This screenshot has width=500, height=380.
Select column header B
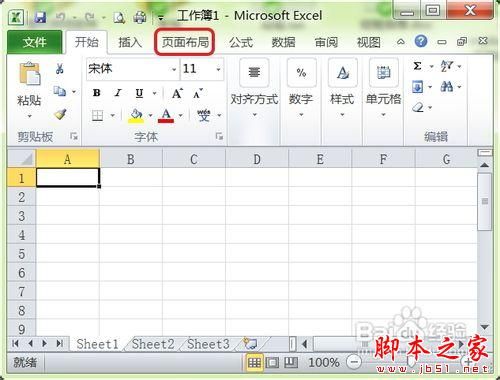coord(131,159)
